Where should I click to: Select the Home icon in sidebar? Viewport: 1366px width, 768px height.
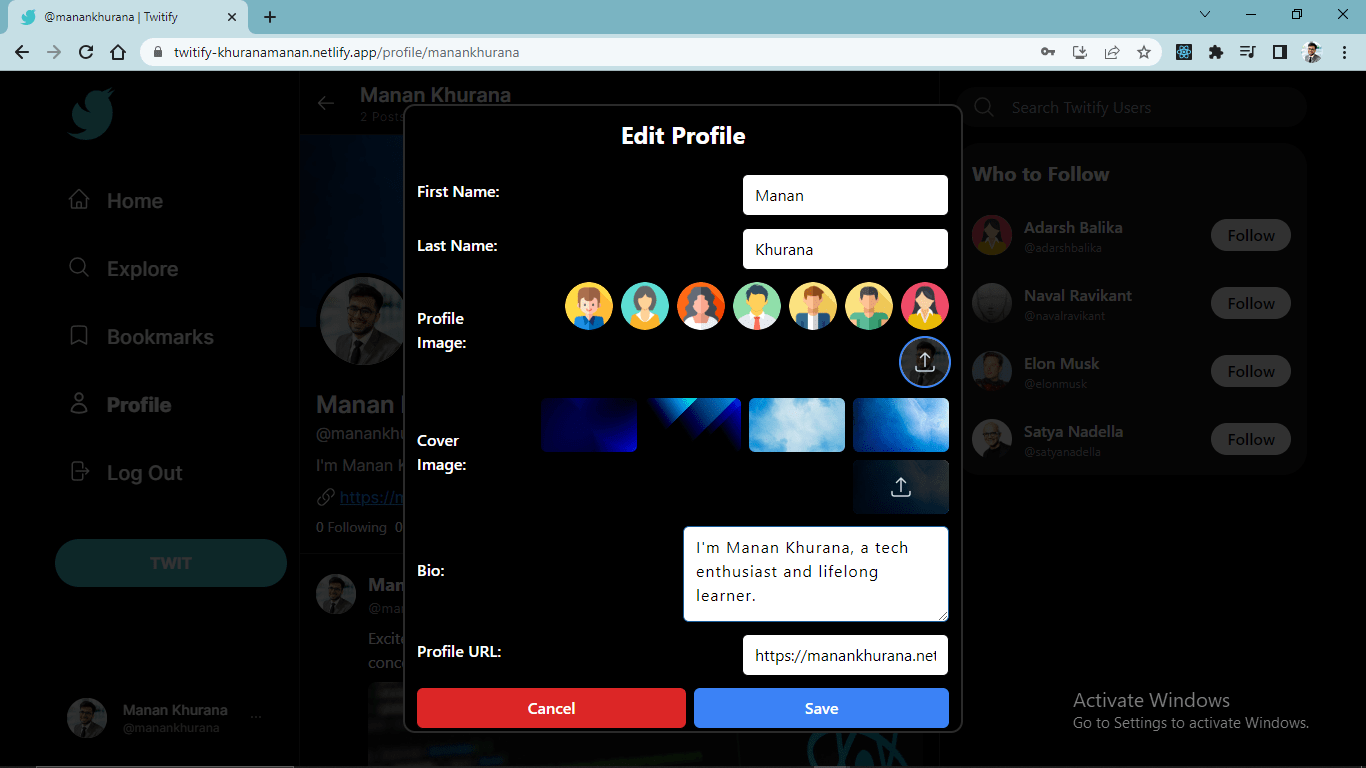(x=79, y=200)
